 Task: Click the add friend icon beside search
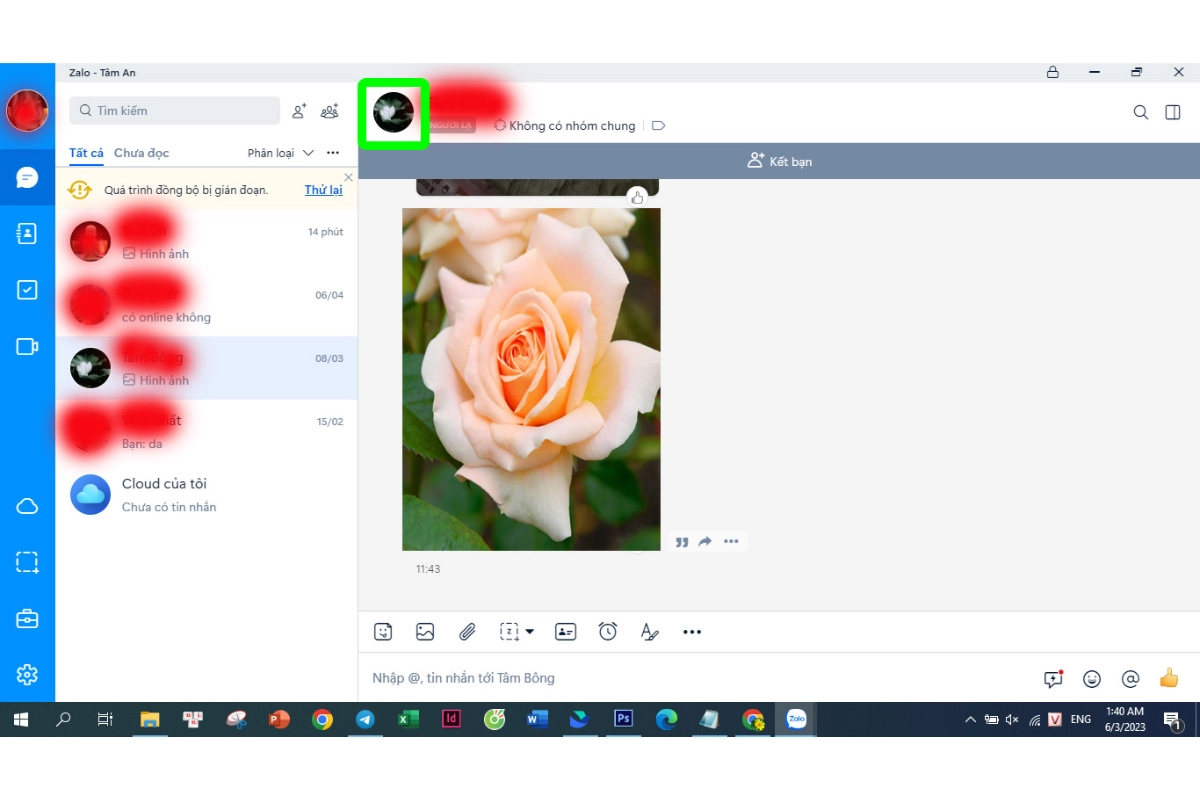point(299,111)
